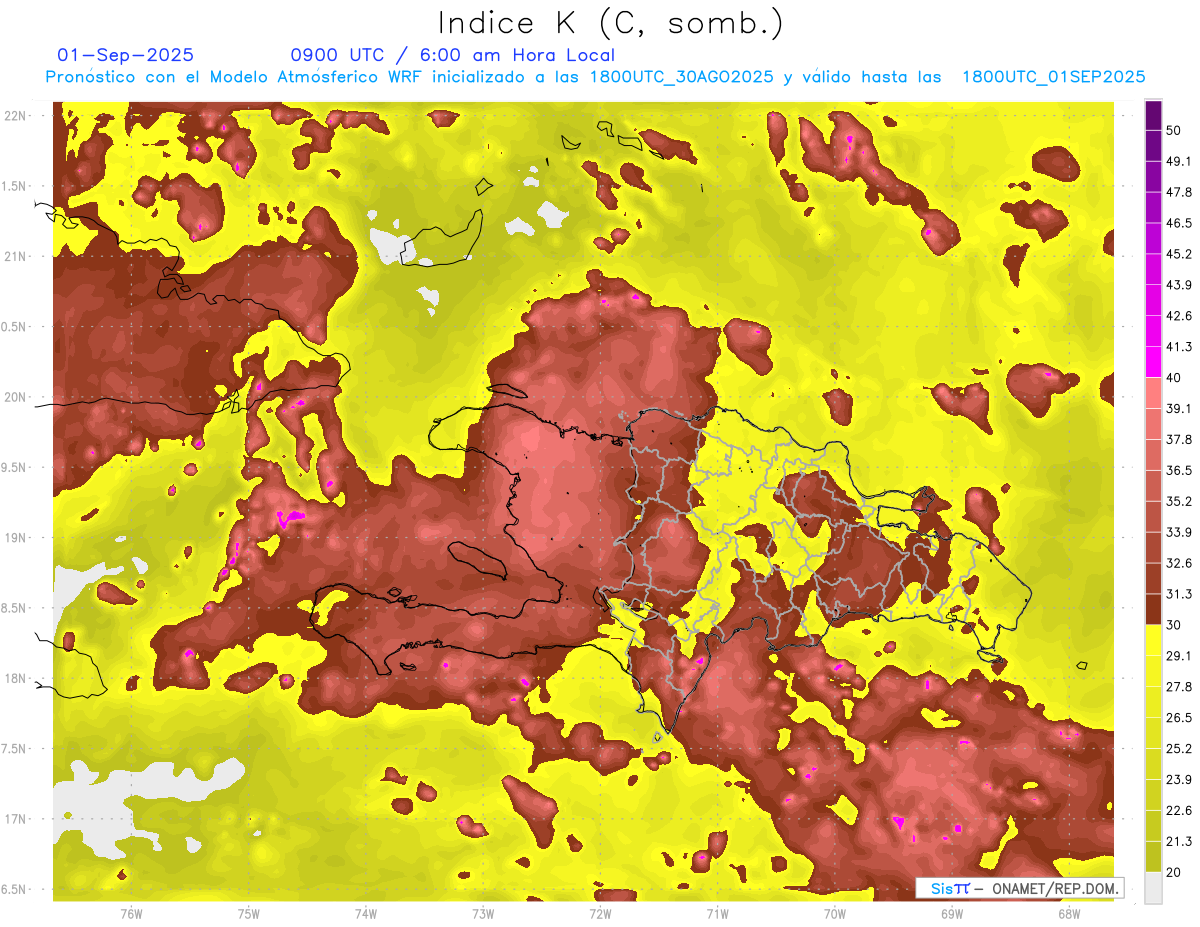Select color bar value "30"
Image resolution: width=1200 pixels, height=927 pixels.
pyautogui.click(x=1173, y=625)
